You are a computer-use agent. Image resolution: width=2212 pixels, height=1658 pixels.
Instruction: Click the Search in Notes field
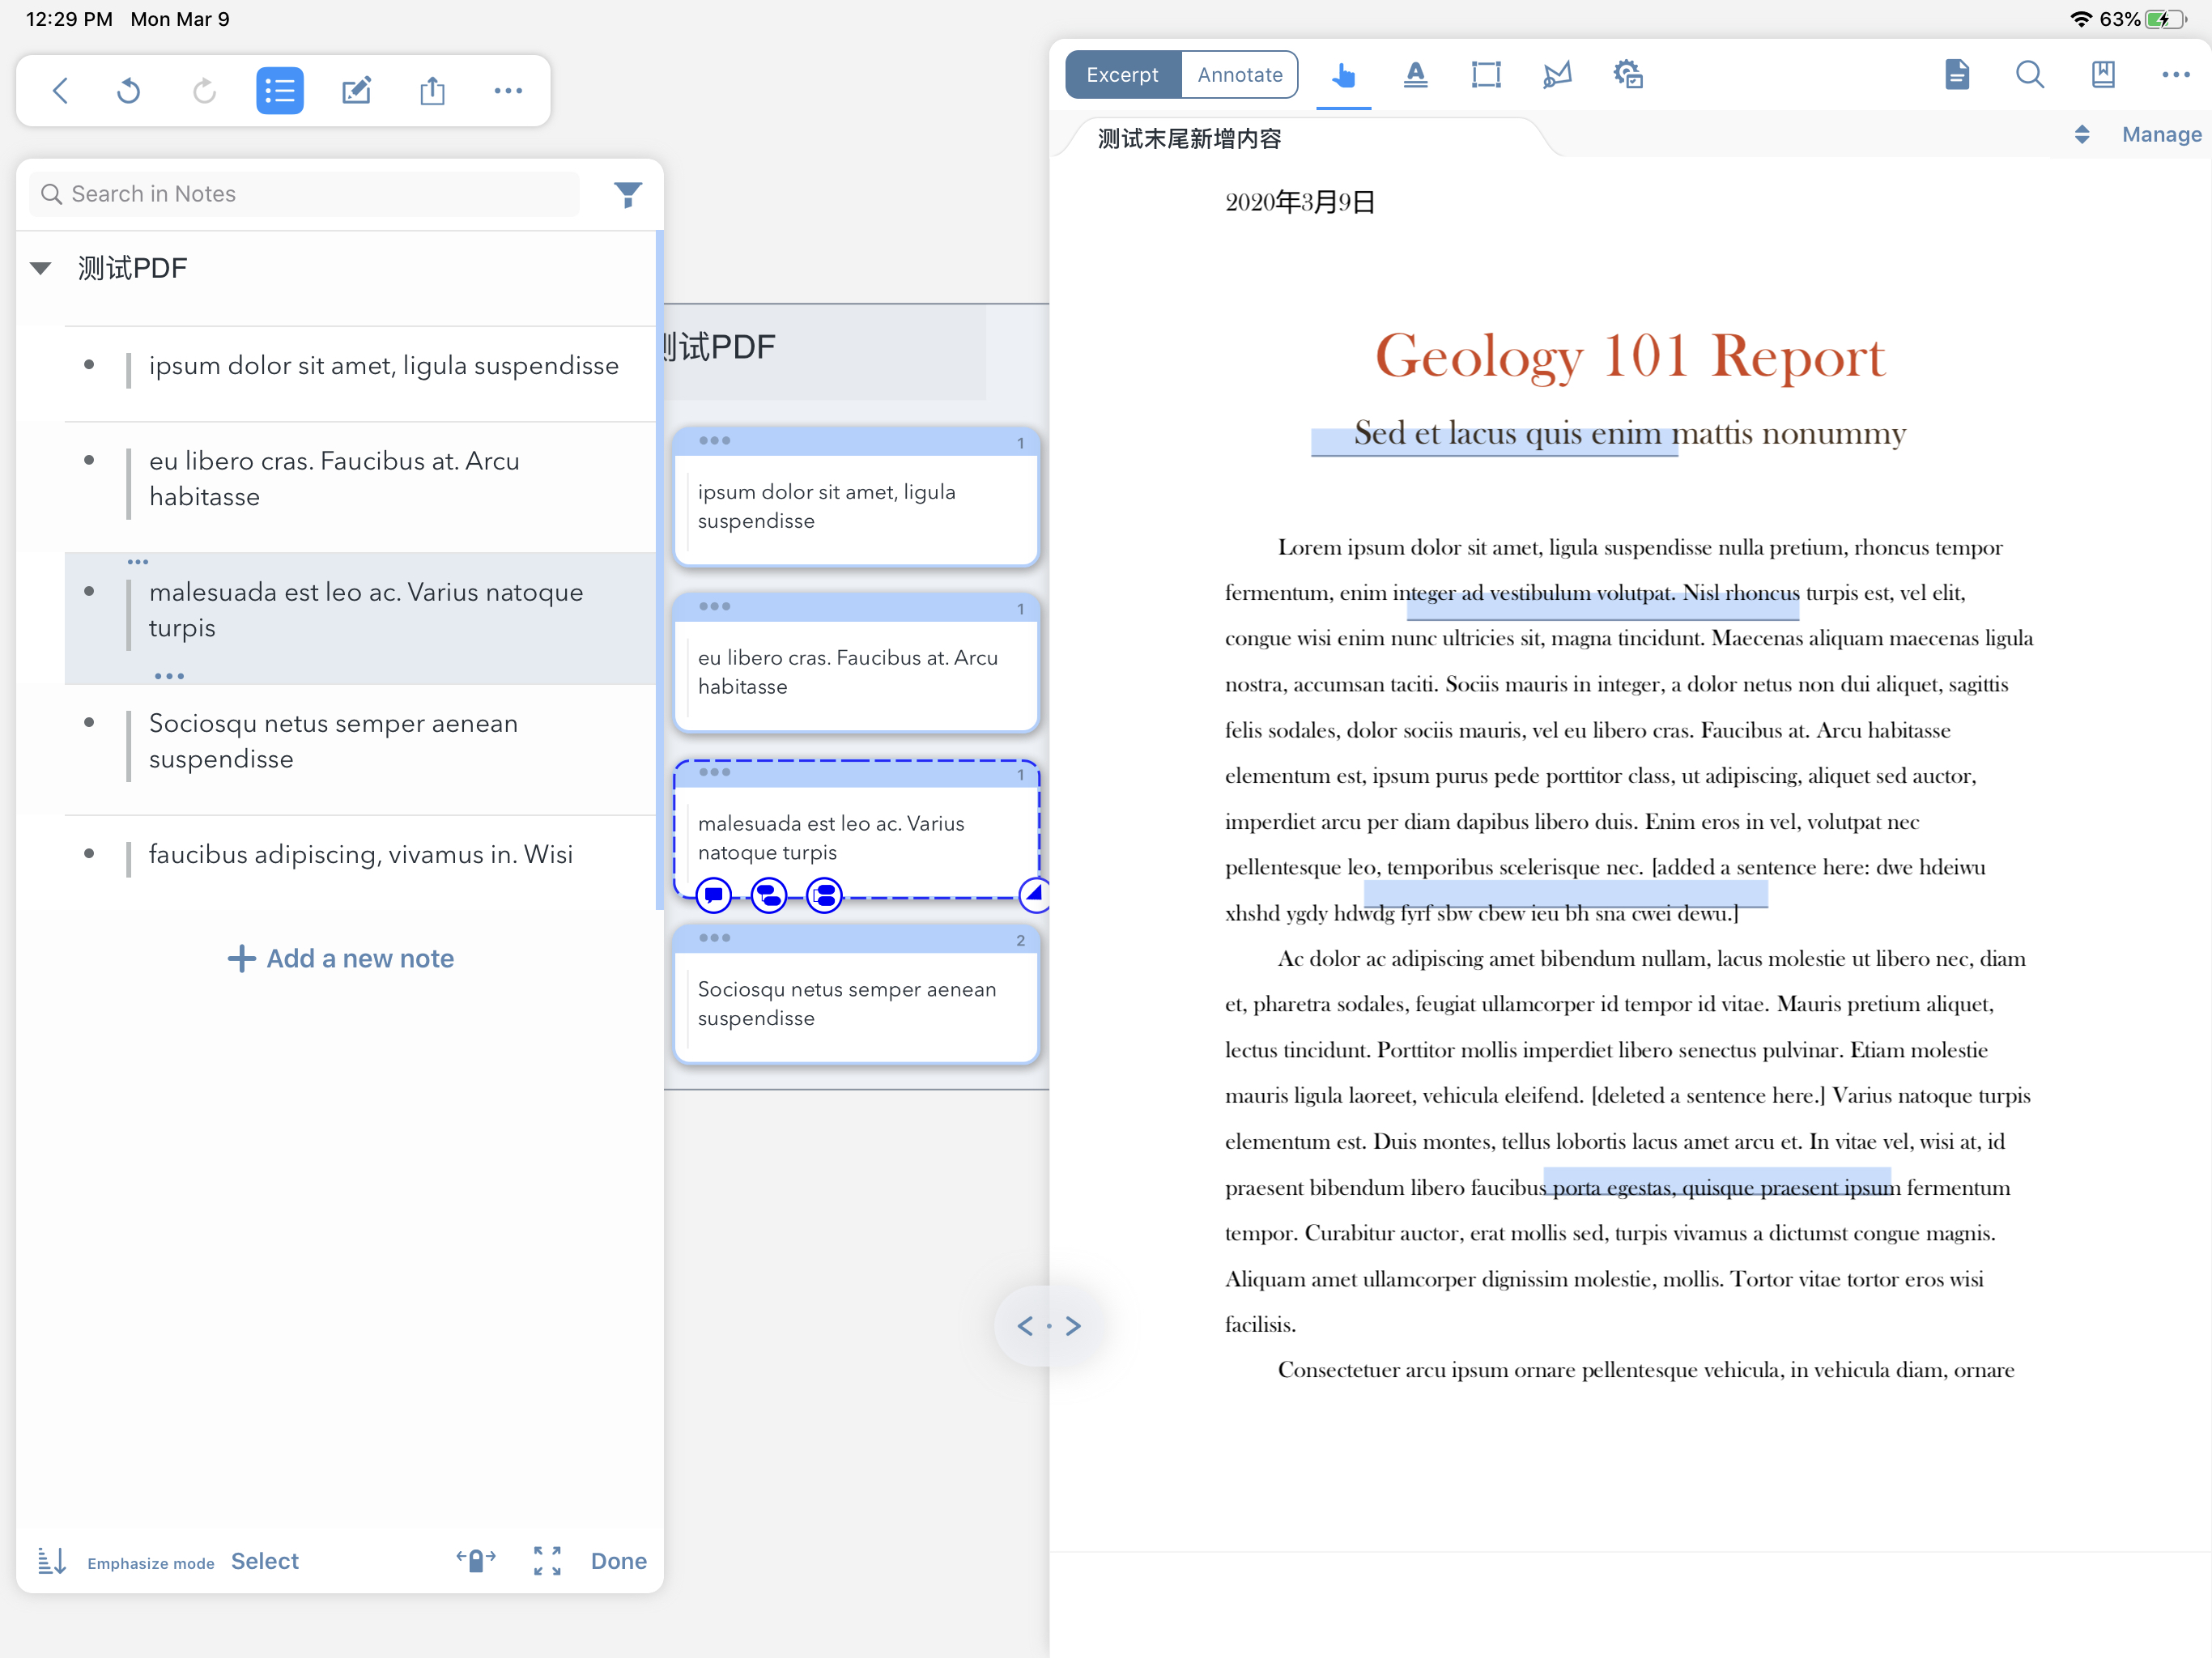pos(305,194)
